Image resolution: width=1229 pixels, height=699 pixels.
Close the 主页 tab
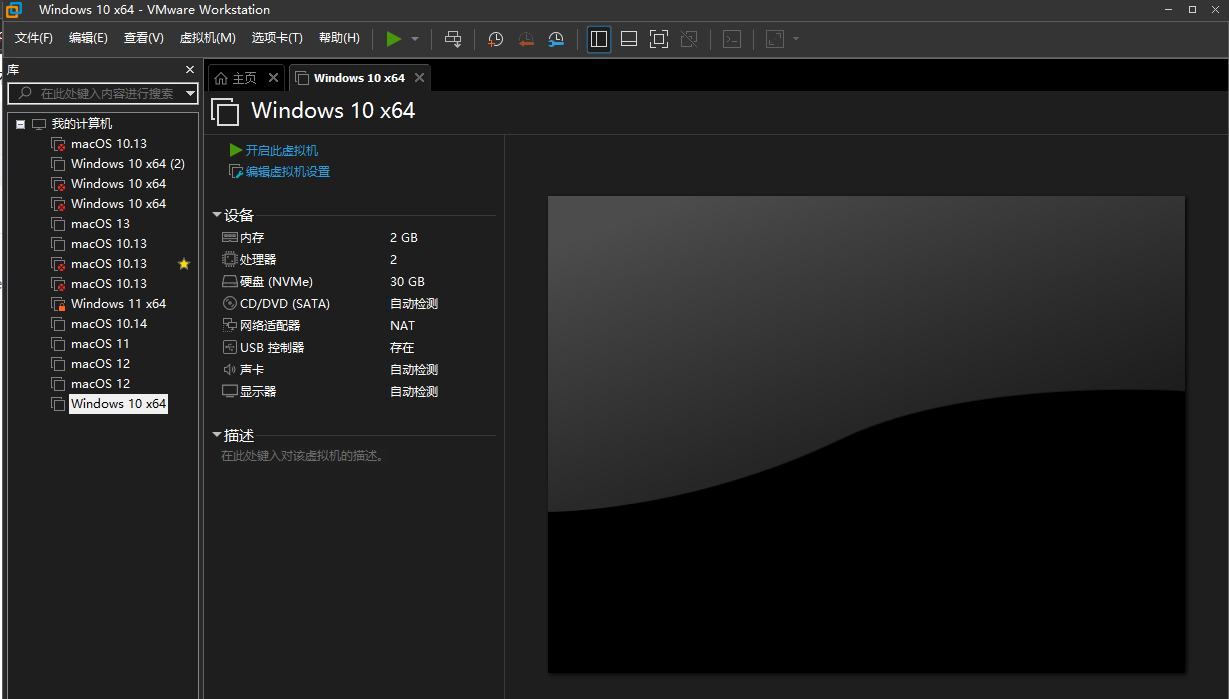tap(273, 78)
